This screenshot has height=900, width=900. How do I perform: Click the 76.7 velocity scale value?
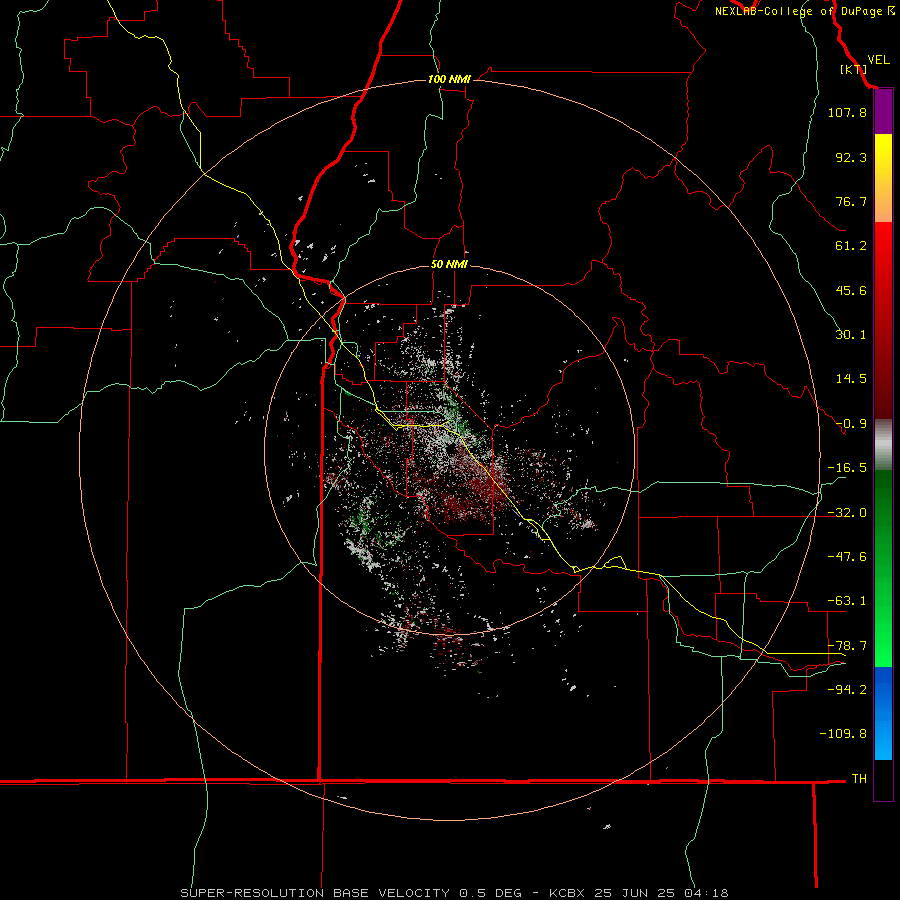click(x=851, y=201)
